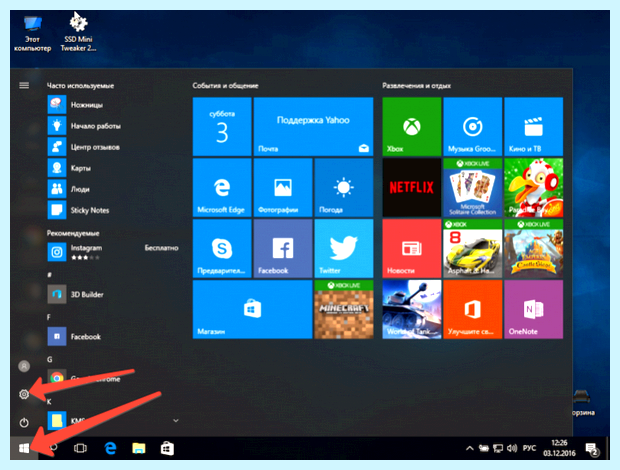Open the Twitter tile
The image size is (620, 470).
[344, 248]
